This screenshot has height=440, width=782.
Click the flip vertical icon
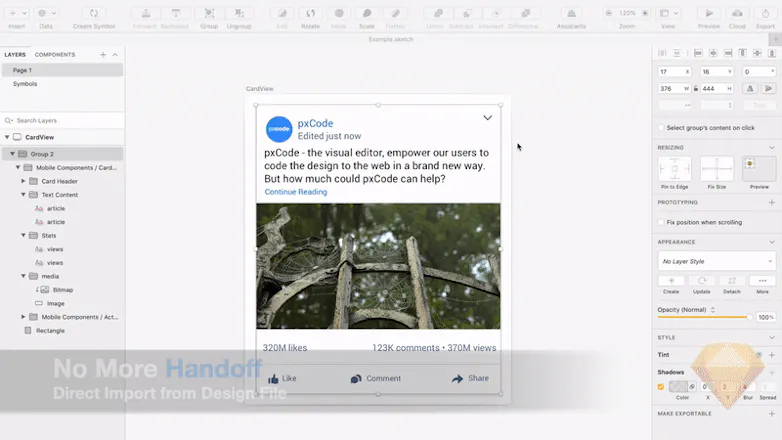pyautogui.click(x=769, y=88)
